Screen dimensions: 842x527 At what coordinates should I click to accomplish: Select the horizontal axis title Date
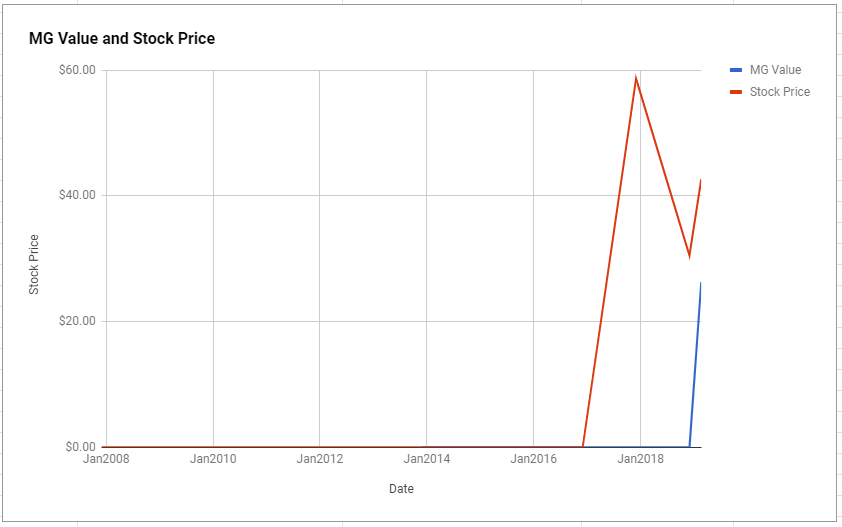(401, 489)
